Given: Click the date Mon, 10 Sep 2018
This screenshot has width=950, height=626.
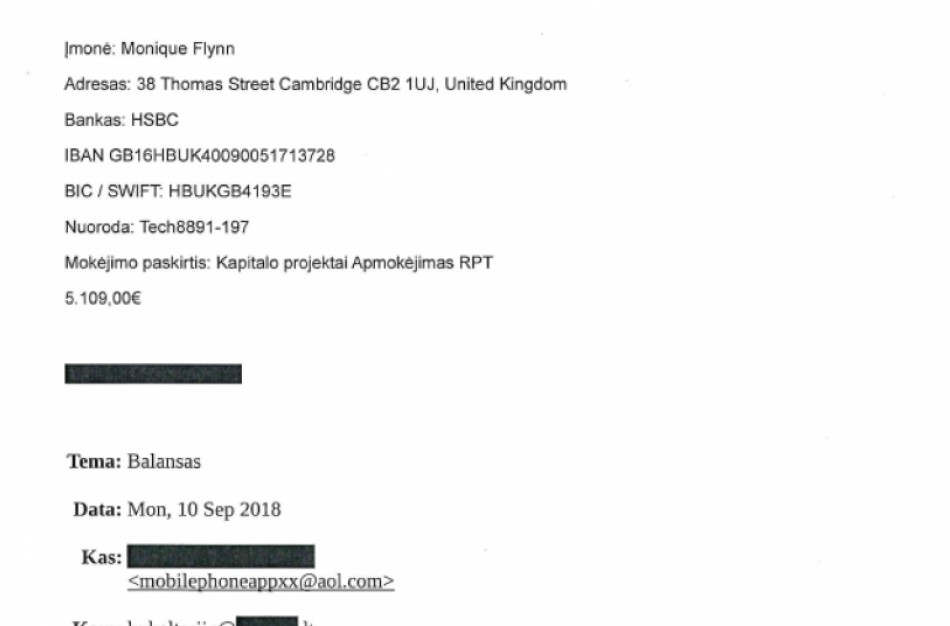Looking at the screenshot, I should pos(204,510).
